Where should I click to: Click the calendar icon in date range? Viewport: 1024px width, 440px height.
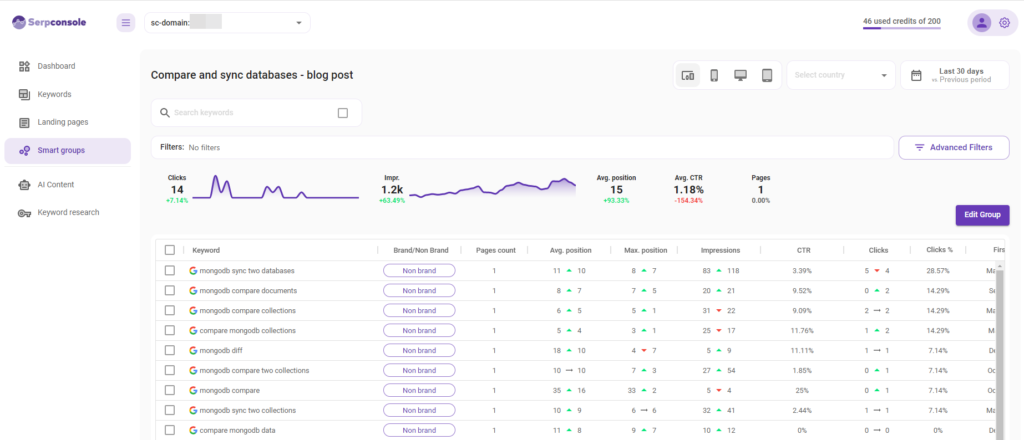[916, 75]
